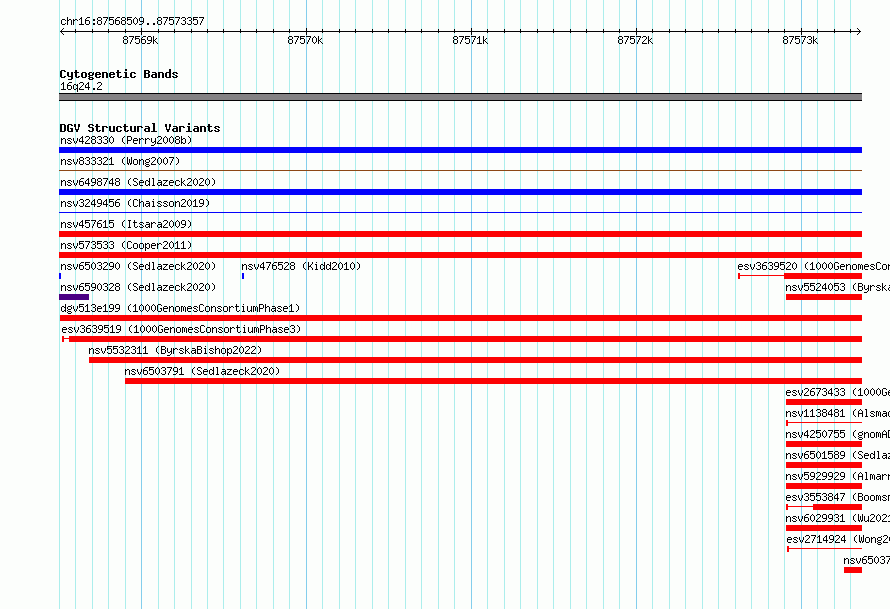Image resolution: width=890 pixels, height=609 pixels.
Task: Click the Cytogenetic Bands track title
Action: click(x=119, y=74)
